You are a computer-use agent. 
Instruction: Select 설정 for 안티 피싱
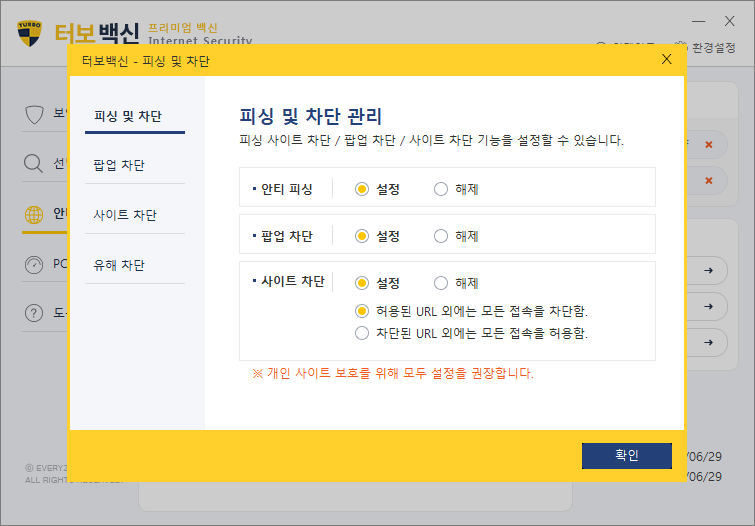[362, 188]
